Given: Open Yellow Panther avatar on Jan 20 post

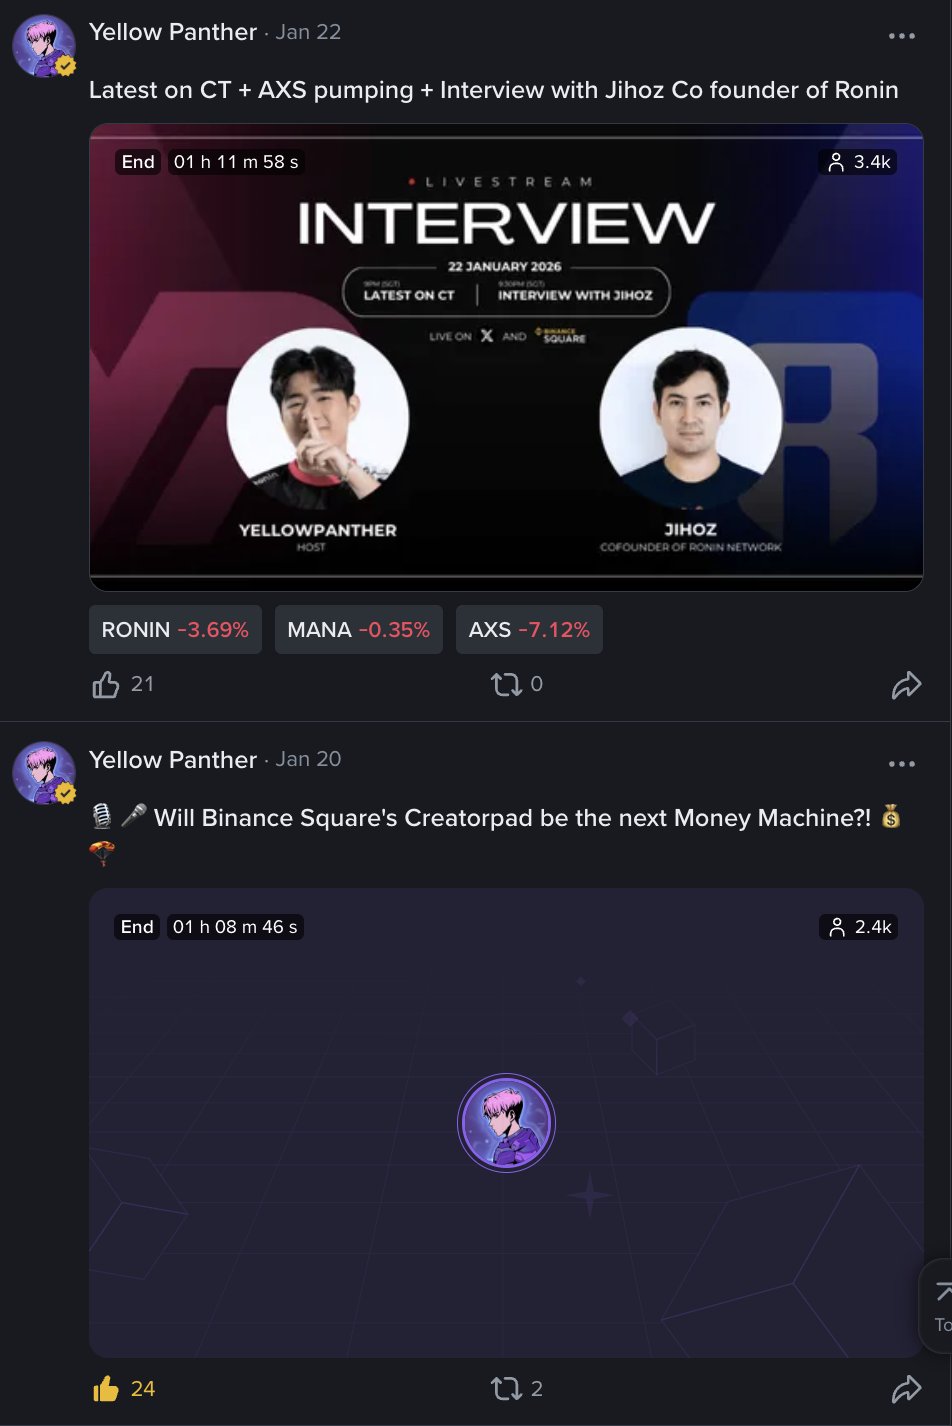Looking at the screenshot, I should [44, 773].
